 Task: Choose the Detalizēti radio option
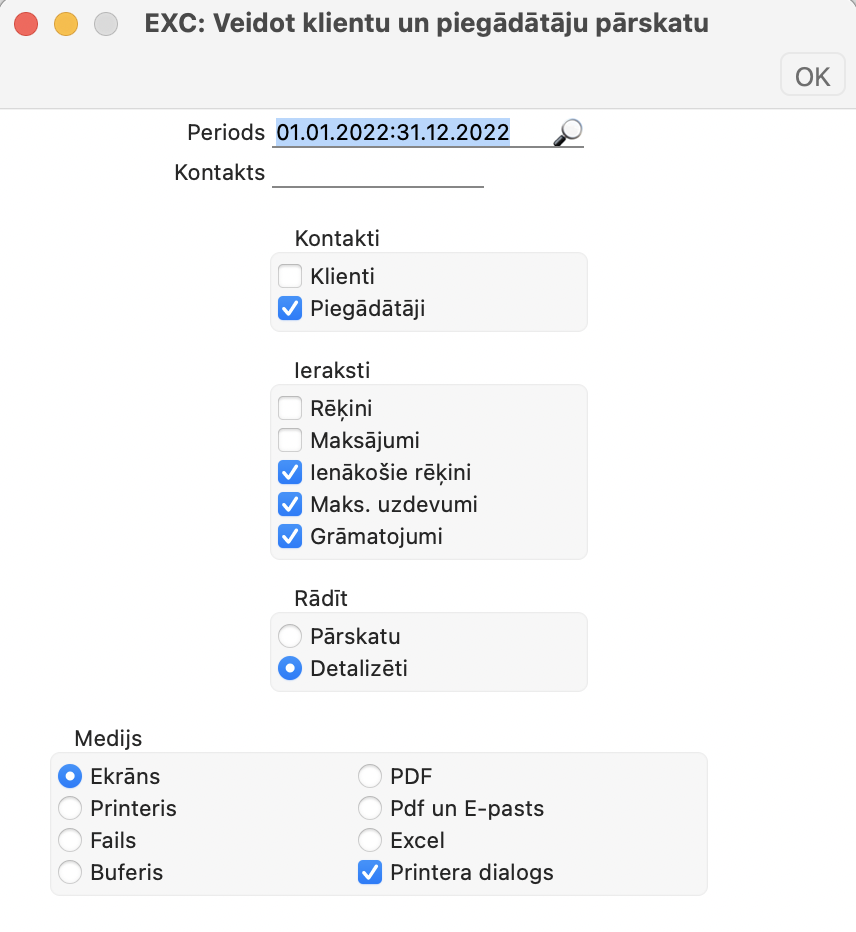click(290, 668)
